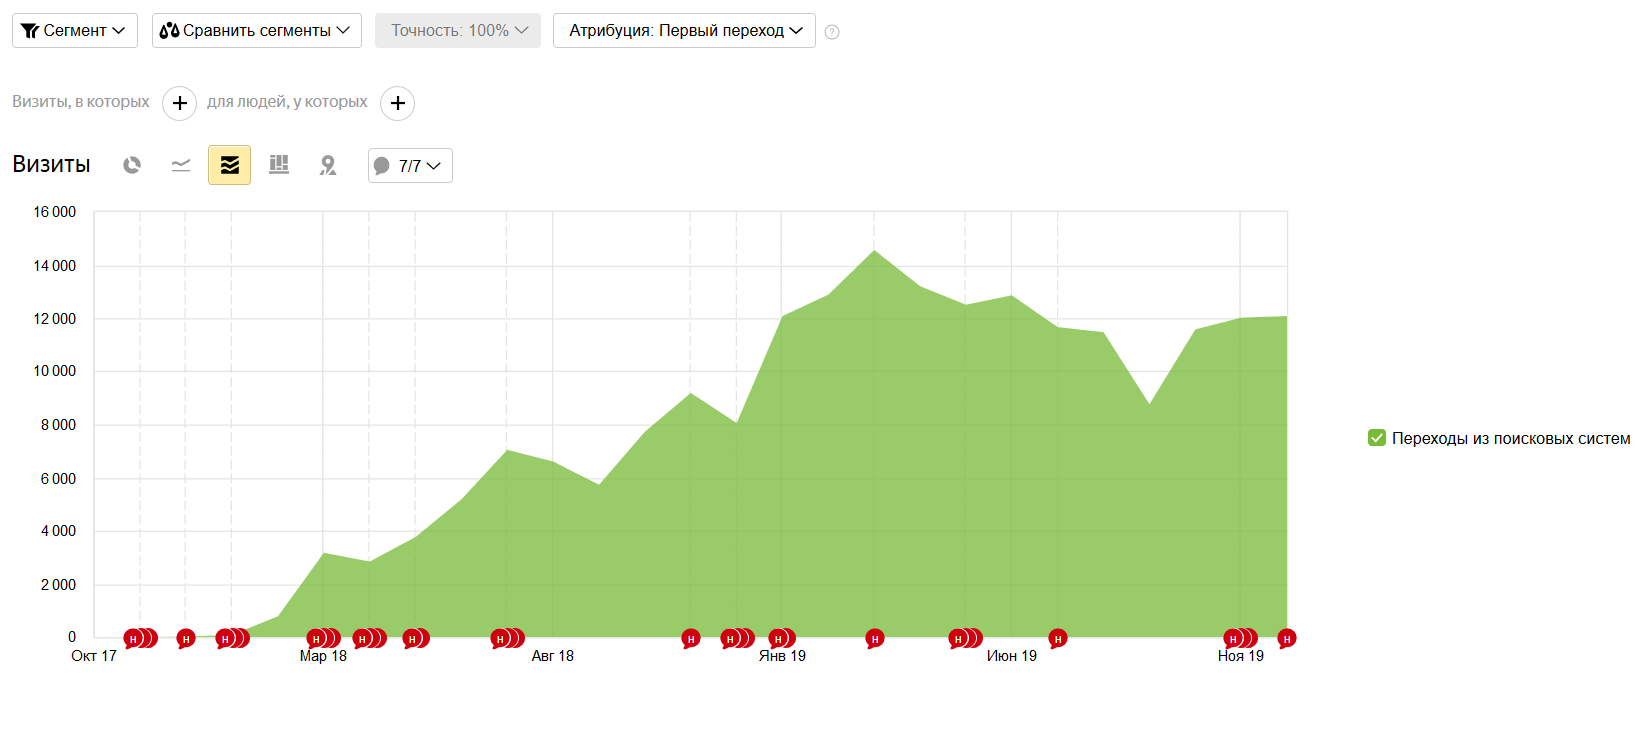Open the 7/7 chart notes dropdown
Viewport: 1636px width, 741px height.
click(x=410, y=166)
